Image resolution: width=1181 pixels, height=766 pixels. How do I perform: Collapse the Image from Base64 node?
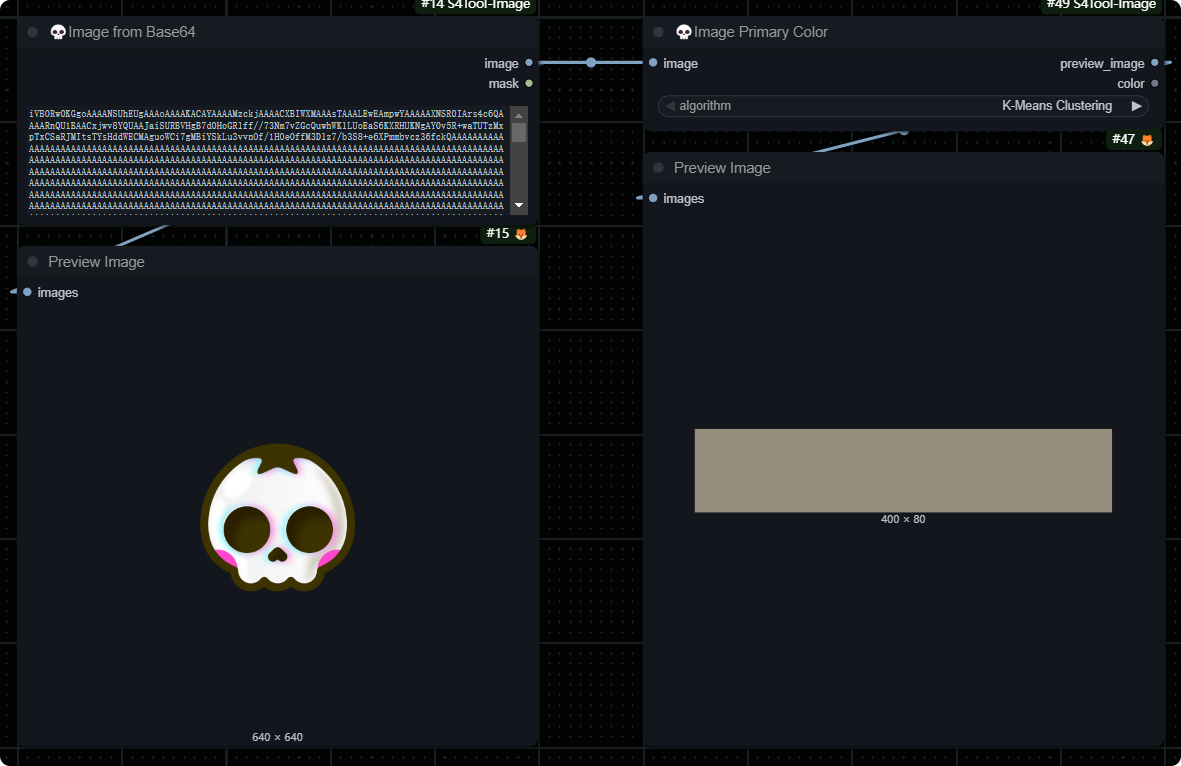(x=33, y=32)
